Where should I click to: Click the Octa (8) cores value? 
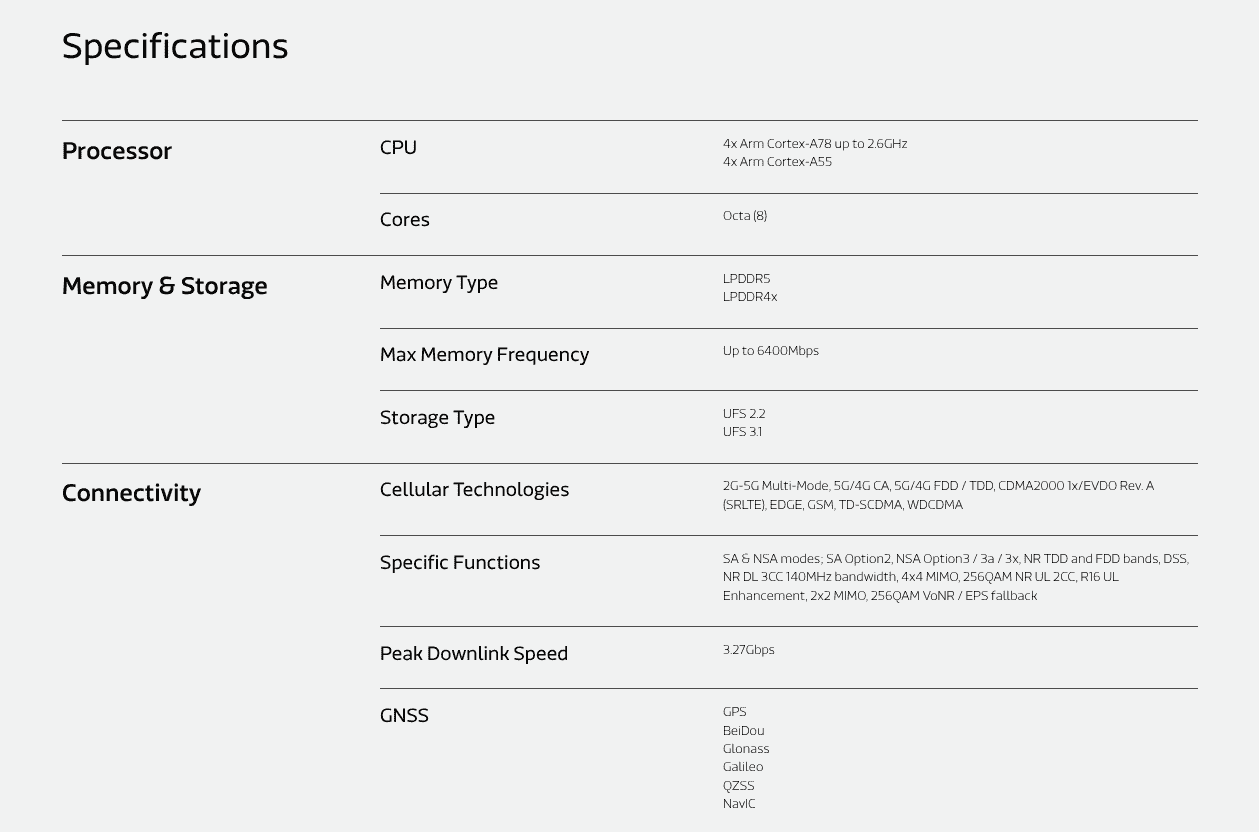coord(744,216)
